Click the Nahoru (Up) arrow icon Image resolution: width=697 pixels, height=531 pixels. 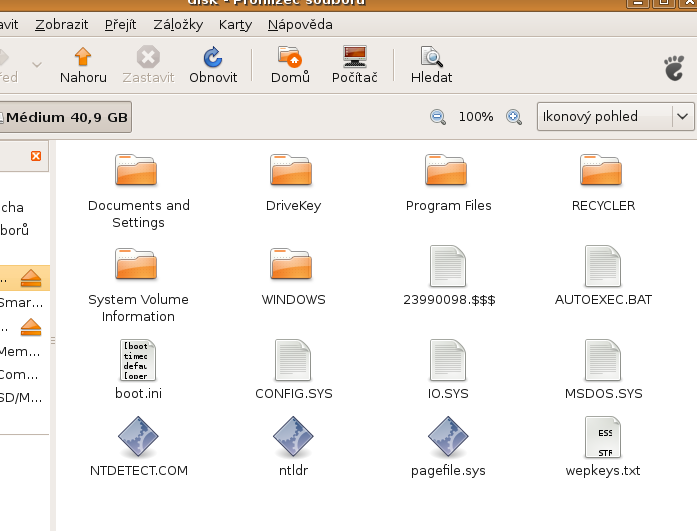point(83,57)
